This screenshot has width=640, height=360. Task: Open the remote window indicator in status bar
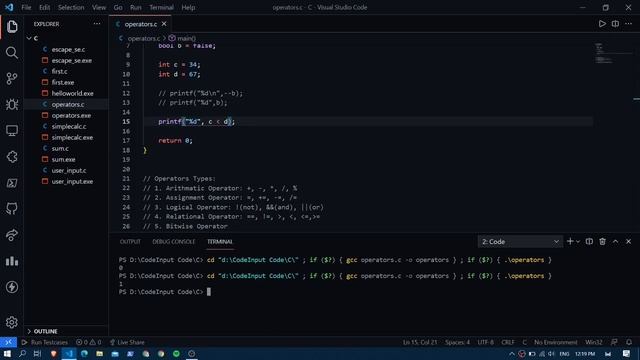pyautogui.click(x=8, y=342)
